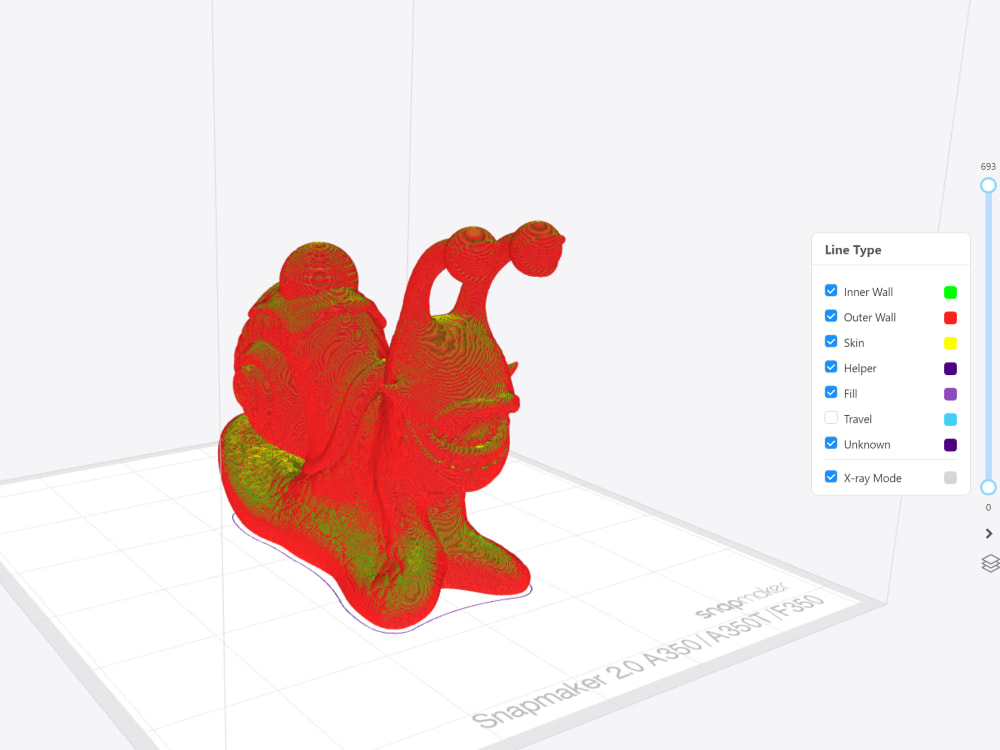This screenshot has height=750, width=1000.
Task: Click the dark purple Helper color swatch
Action: tap(950, 369)
